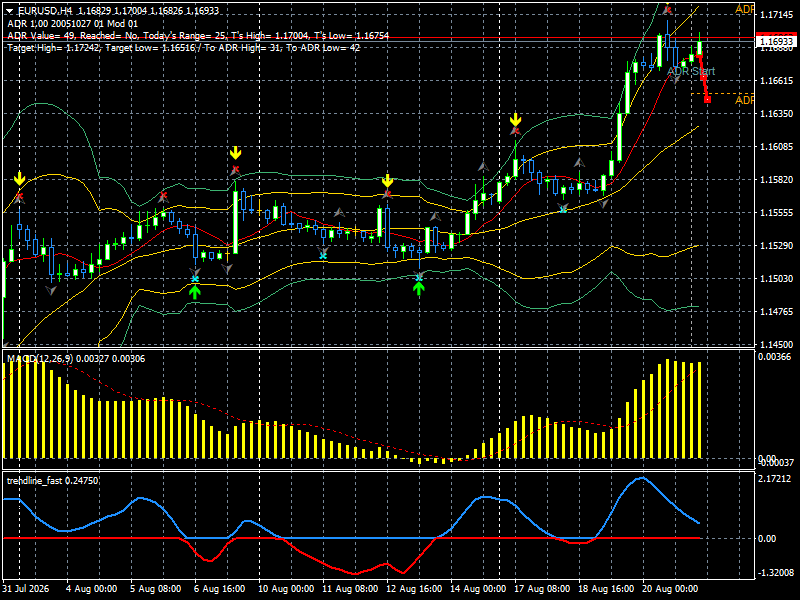Select the leftmost yellow down arrow signal
The width and height of the screenshot is (800, 600).
click(x=19, y=179)
